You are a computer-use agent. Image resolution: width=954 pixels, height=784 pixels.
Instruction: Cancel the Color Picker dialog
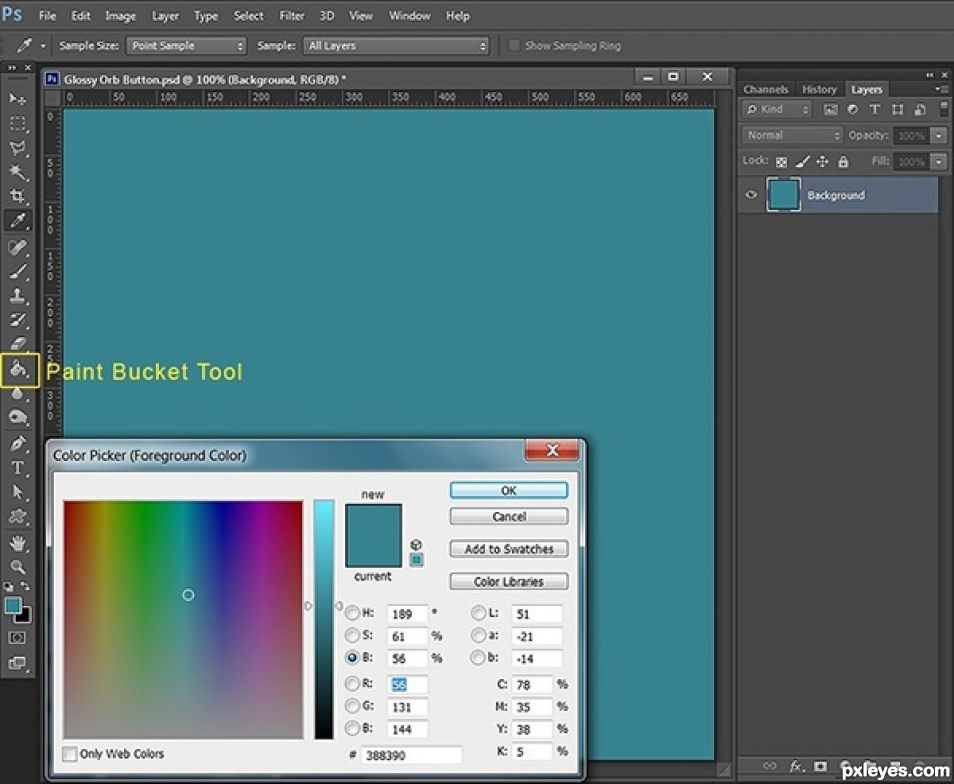point(509,517)
